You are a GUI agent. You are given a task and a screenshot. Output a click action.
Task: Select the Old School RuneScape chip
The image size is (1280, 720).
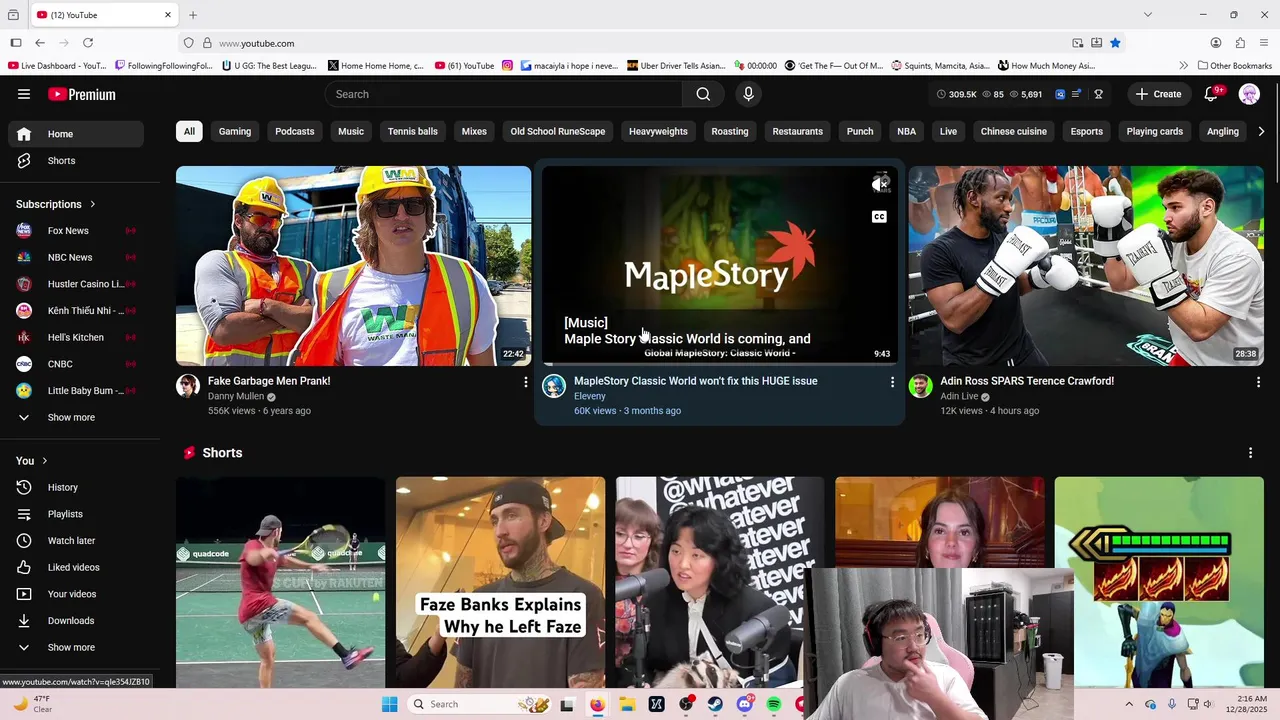point(558,131)
